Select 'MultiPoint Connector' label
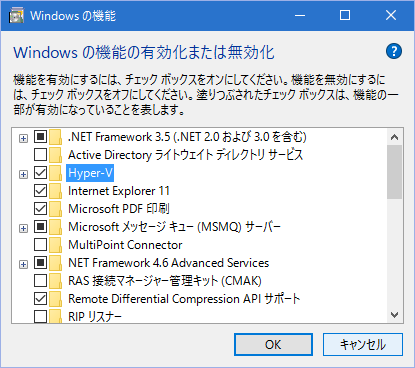The width and height of the screenshot is (415, 368). click(125, 245)
